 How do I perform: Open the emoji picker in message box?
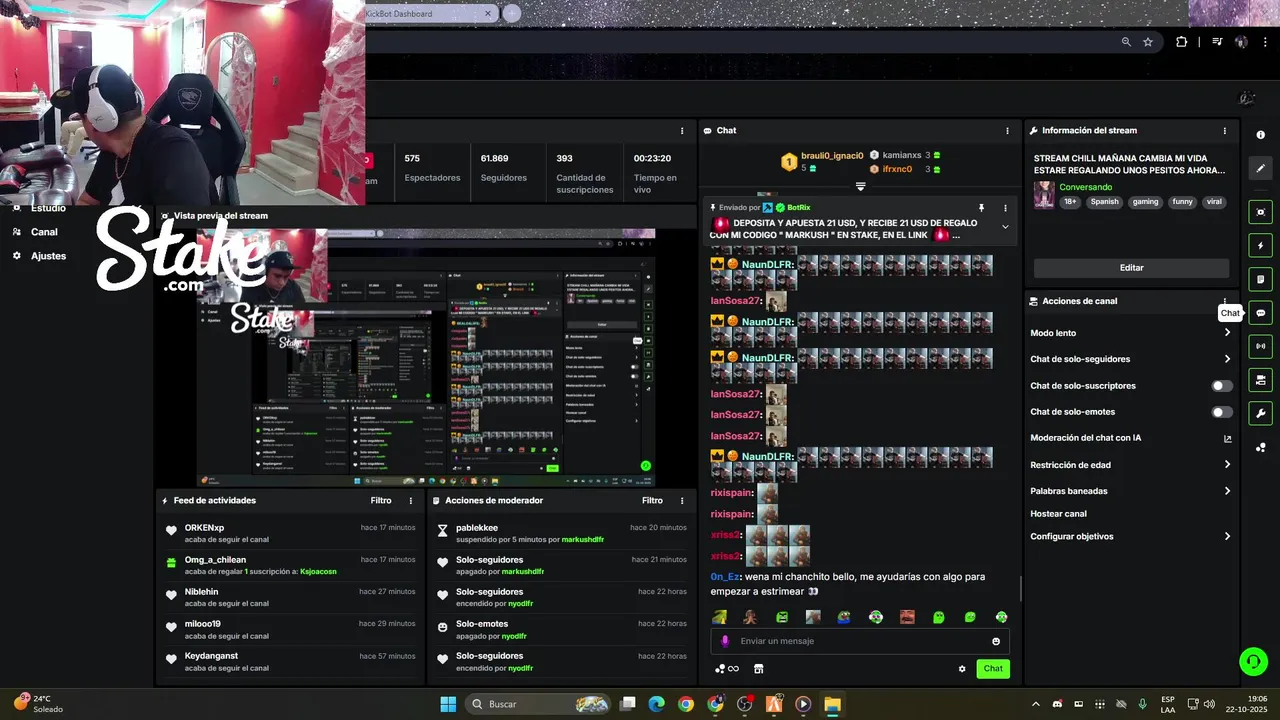(x=996, y=641)
